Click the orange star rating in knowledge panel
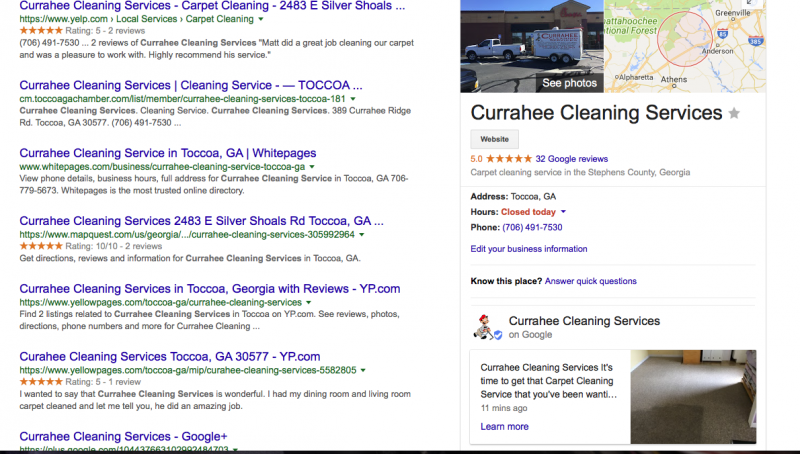The width and height of the screenshot is (800, 454). point(509,158)
